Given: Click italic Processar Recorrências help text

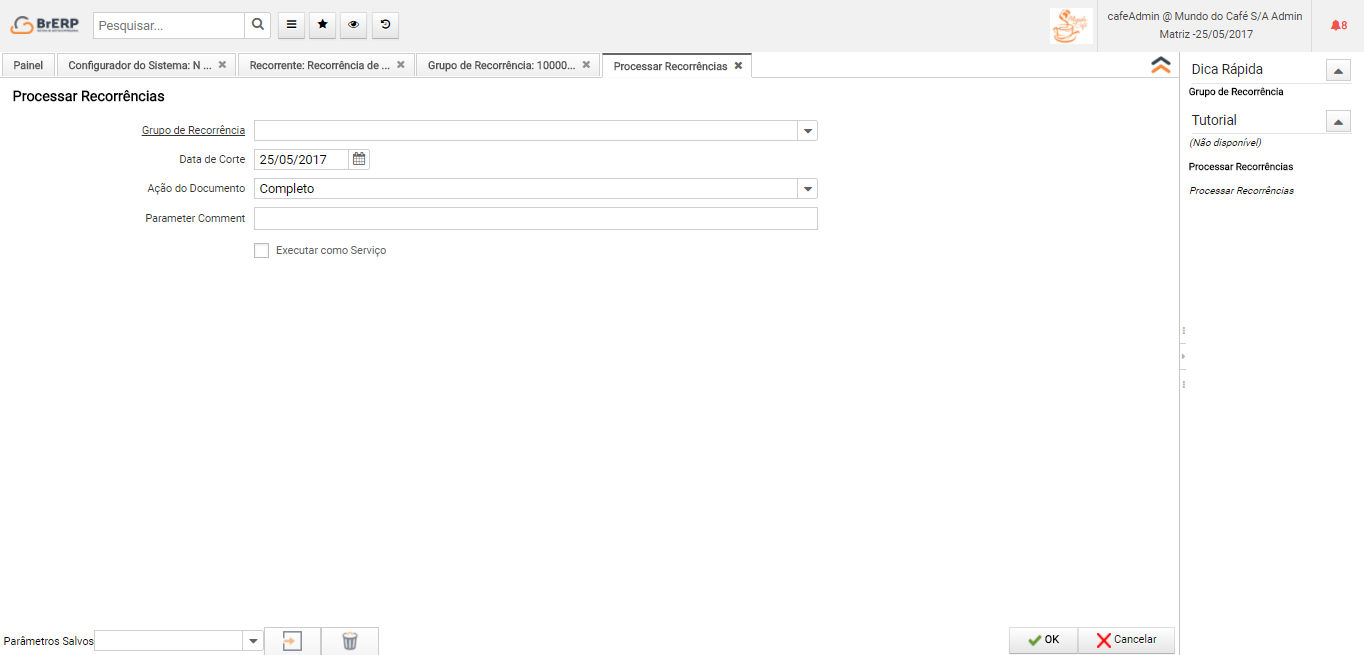Looking at the screenshot, I should [1241, 191].
